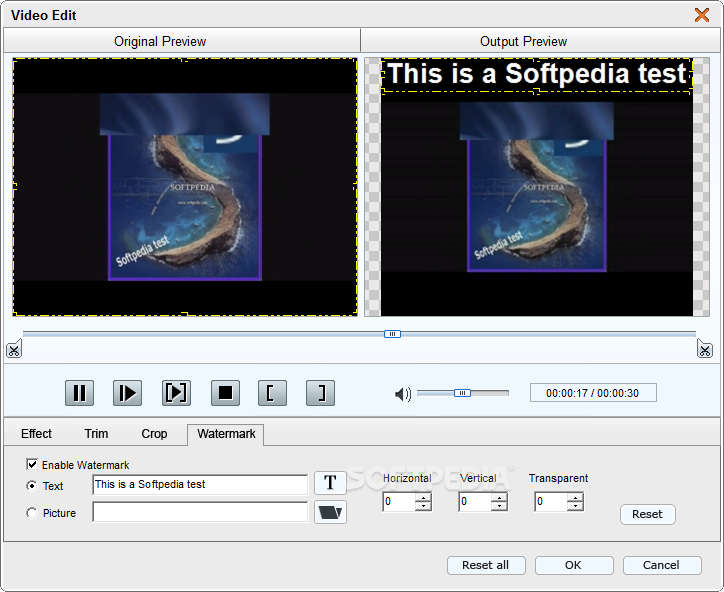
Task: Select the Picture watermark radio button
Action: [x=31, y=513]
